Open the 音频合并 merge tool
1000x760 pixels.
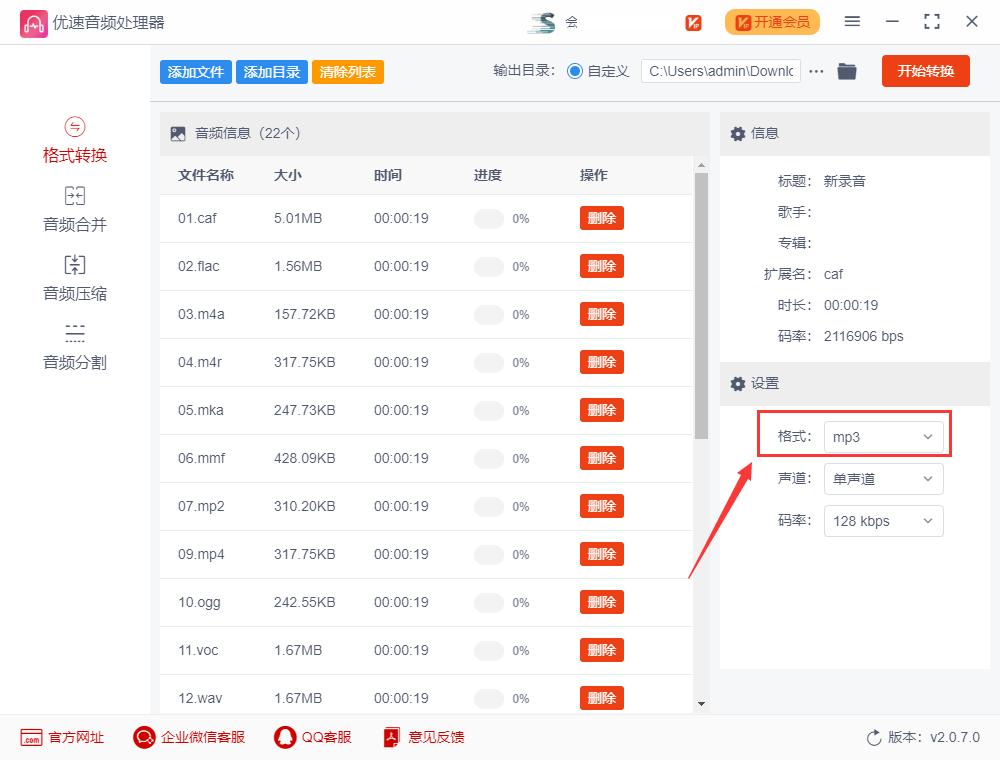point(74,208)
